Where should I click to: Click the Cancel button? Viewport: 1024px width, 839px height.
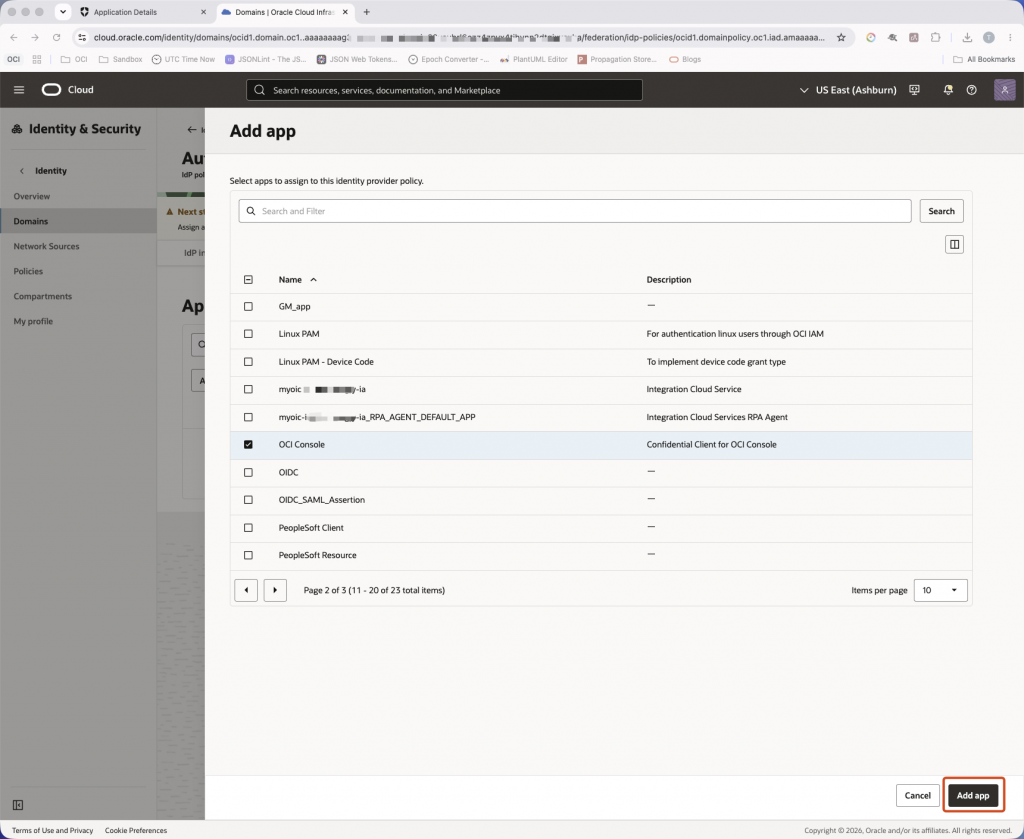[917, 795]
